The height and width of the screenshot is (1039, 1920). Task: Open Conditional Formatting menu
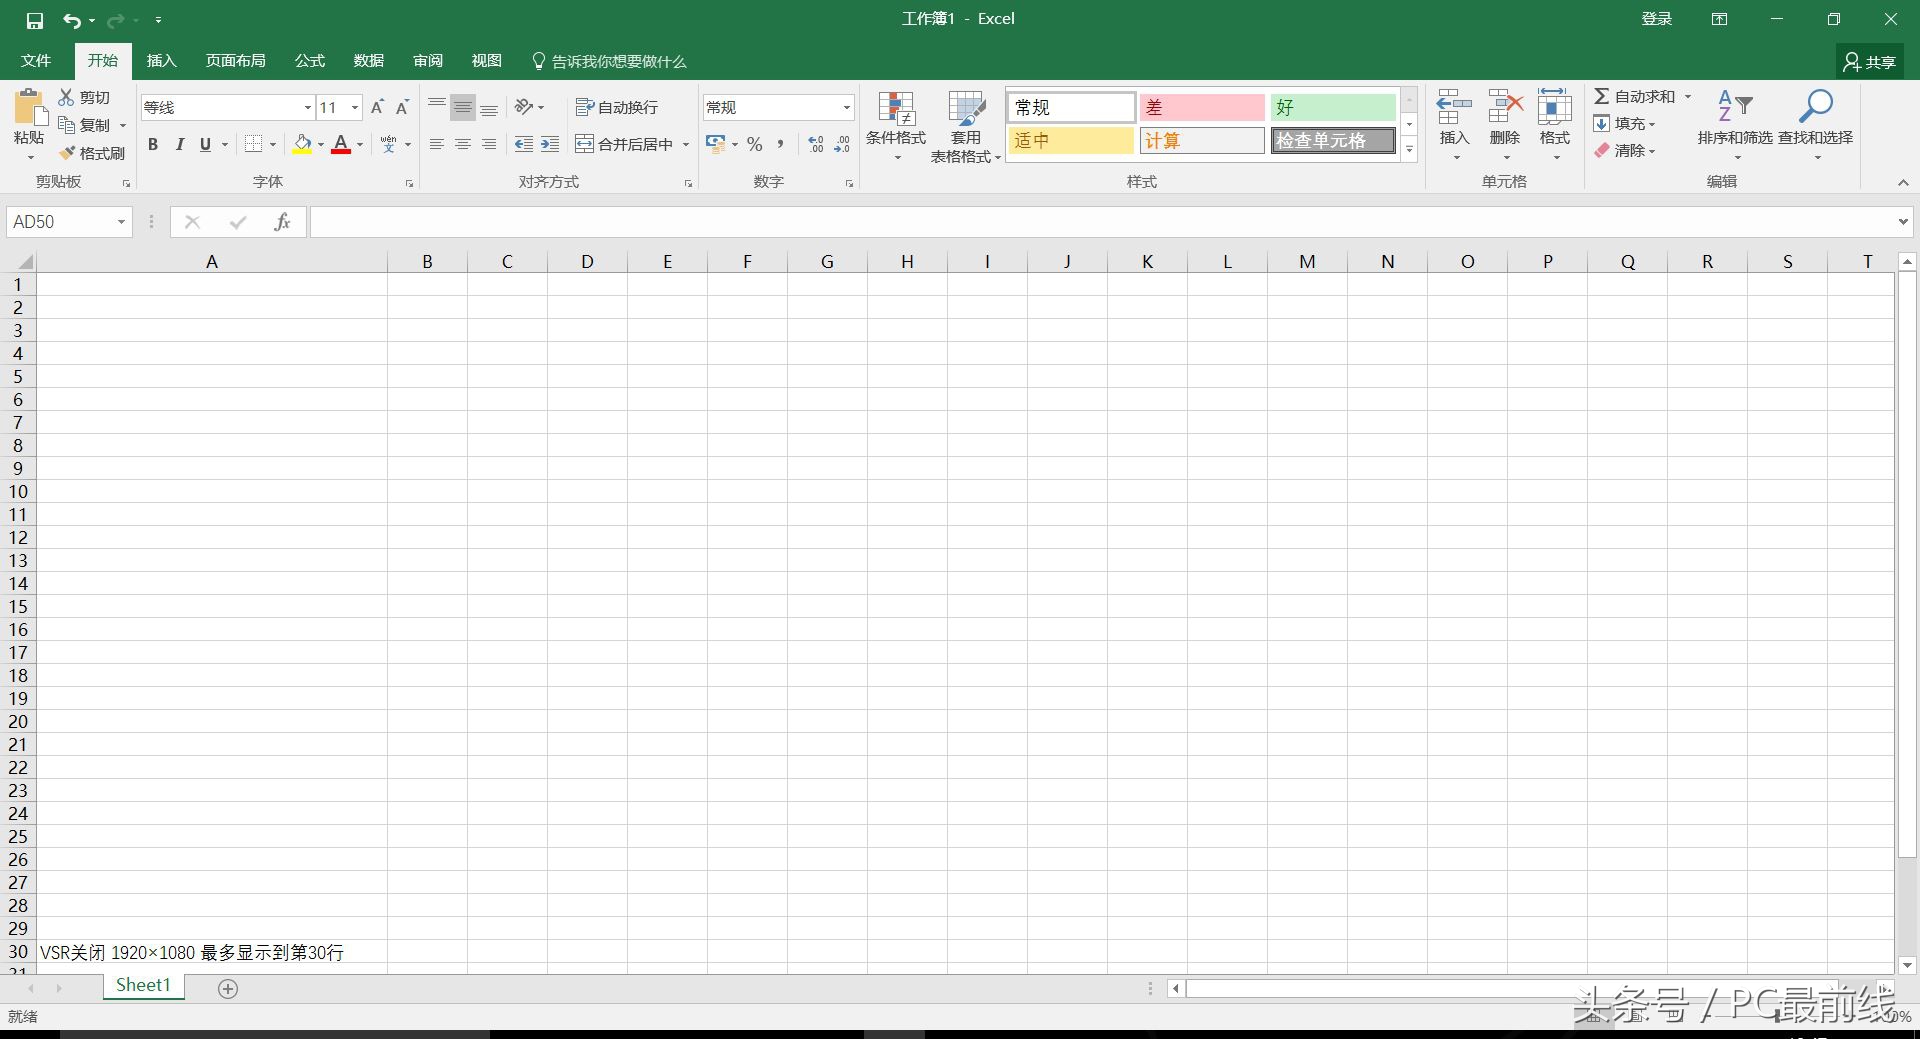(x=896, y=126)
